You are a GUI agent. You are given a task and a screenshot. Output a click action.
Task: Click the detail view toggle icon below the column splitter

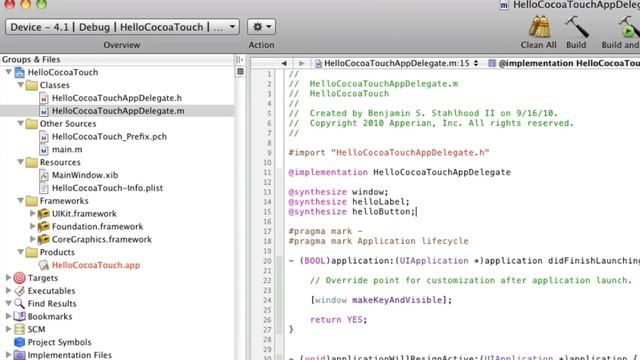click(240, 72)
